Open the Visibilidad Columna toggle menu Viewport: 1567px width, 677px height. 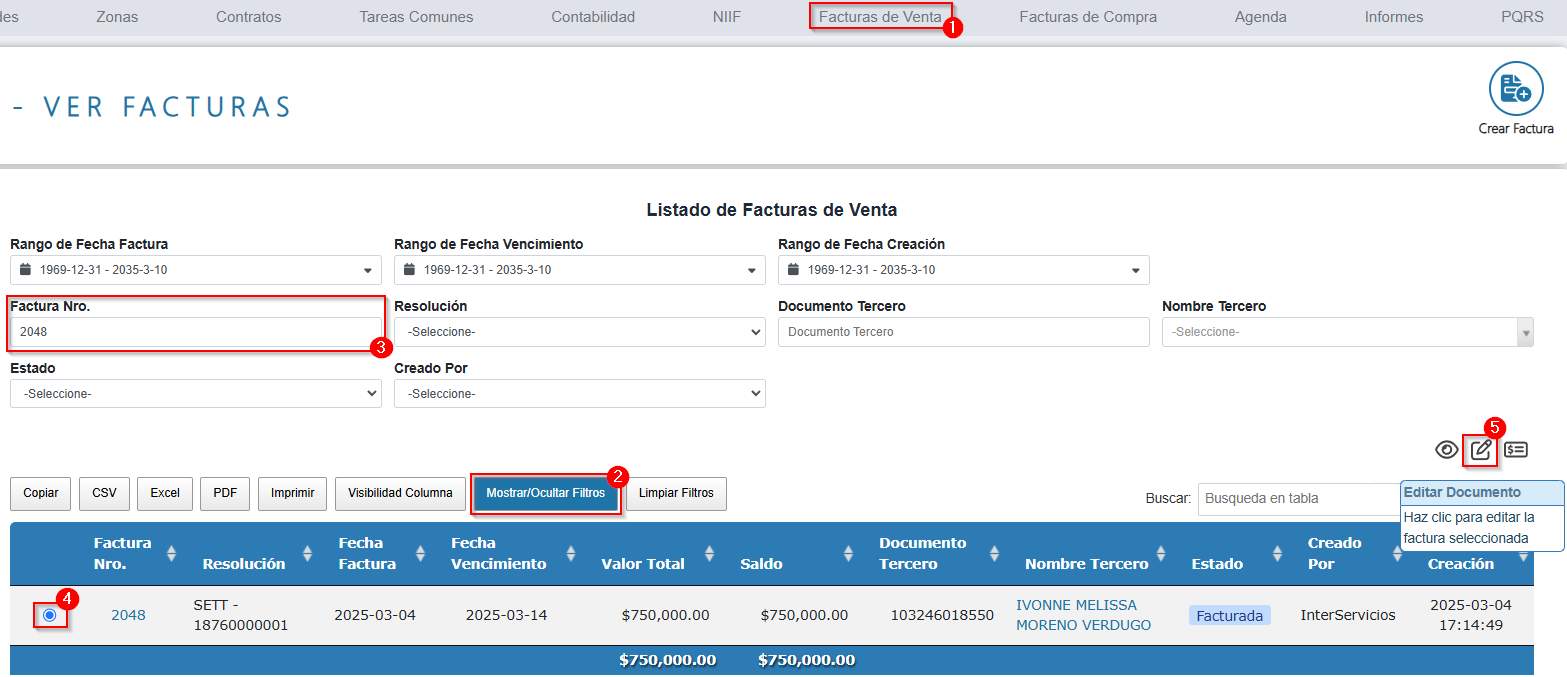pos(400,493)
